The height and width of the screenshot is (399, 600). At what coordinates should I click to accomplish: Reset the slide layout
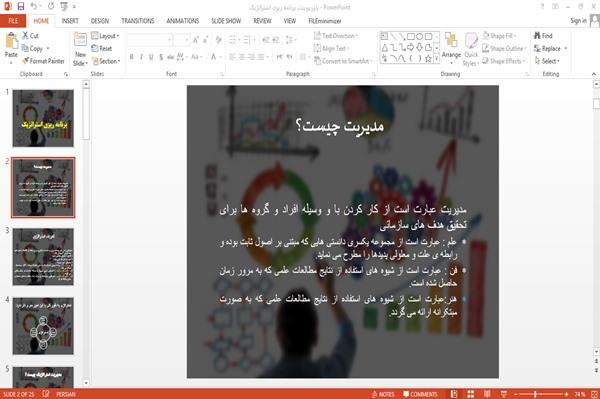tap(102, 49)
